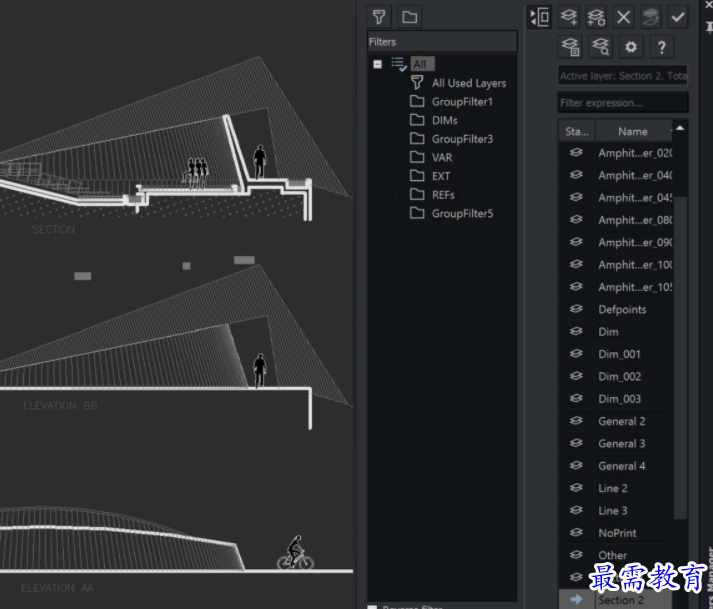
Task: Click status icon of NoPrint layer
Action: click(576, 532)
